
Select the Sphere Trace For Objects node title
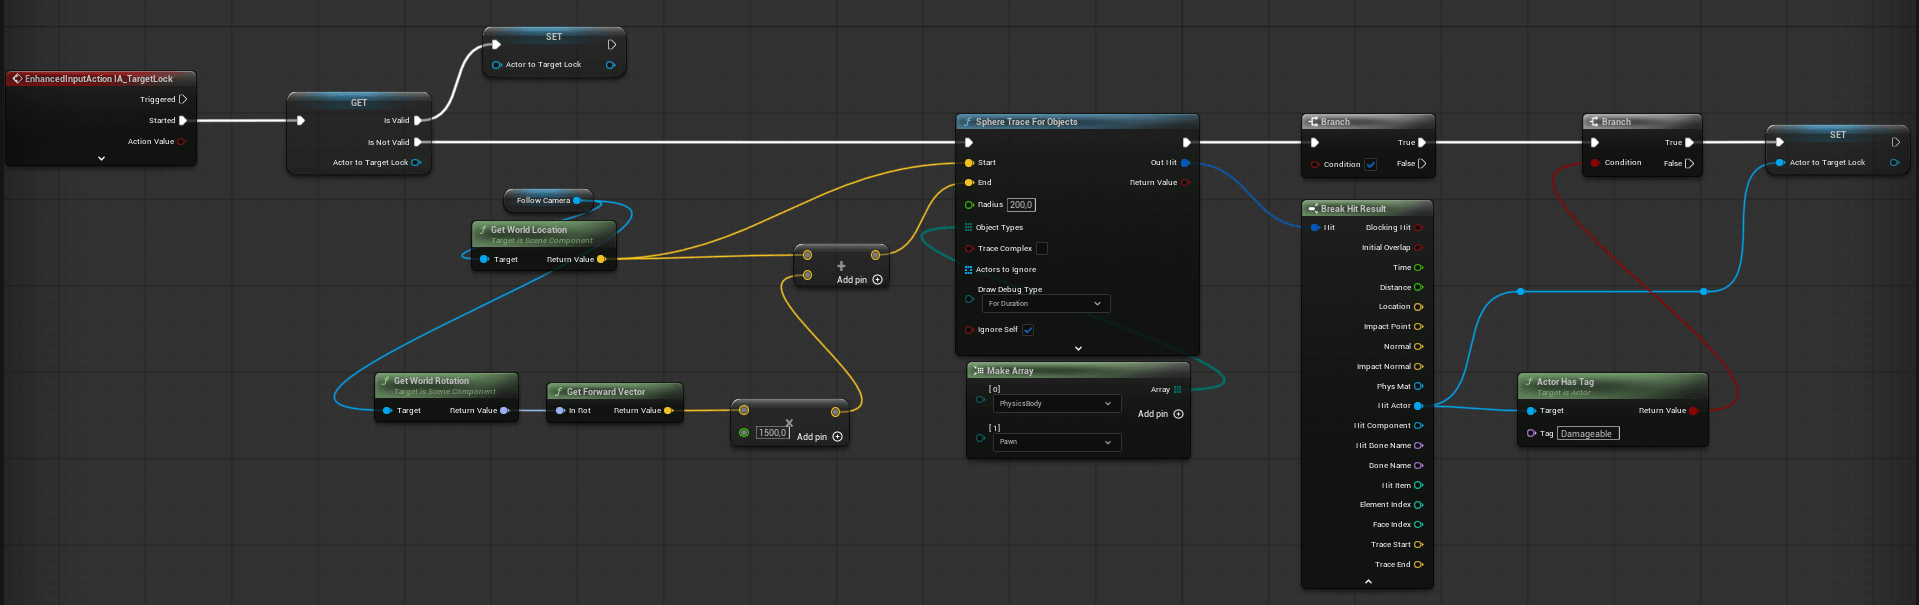pyautogui.click(x=1026, y=122)
